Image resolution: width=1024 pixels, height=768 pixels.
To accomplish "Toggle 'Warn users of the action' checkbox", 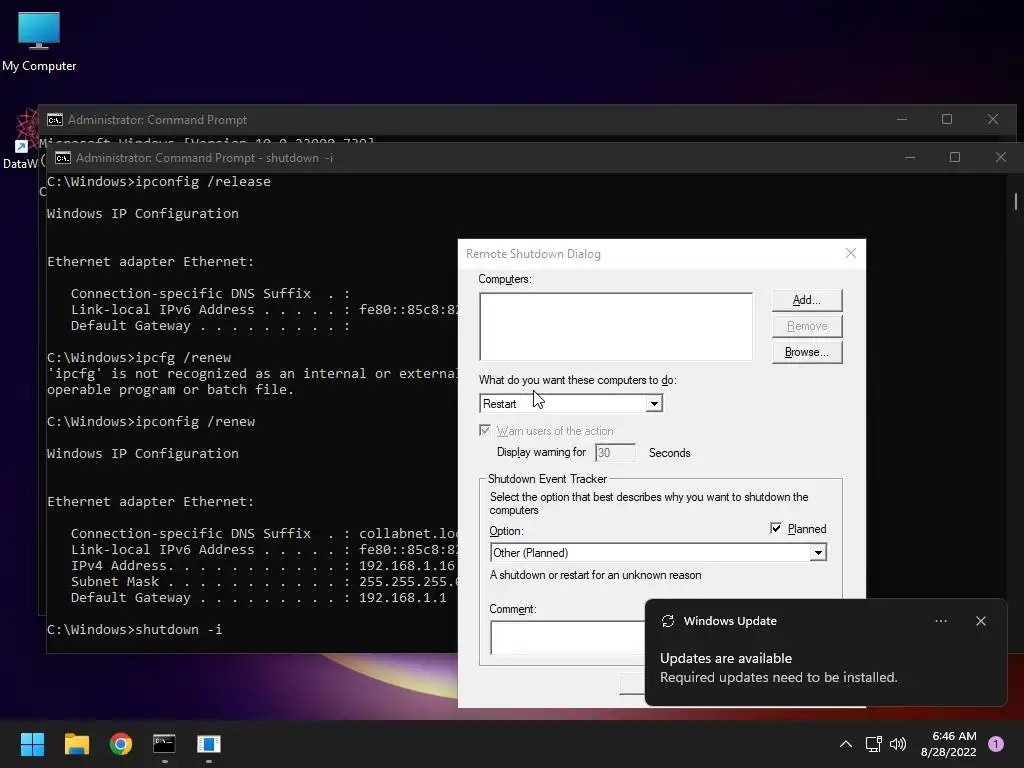I will click(485, 430).
